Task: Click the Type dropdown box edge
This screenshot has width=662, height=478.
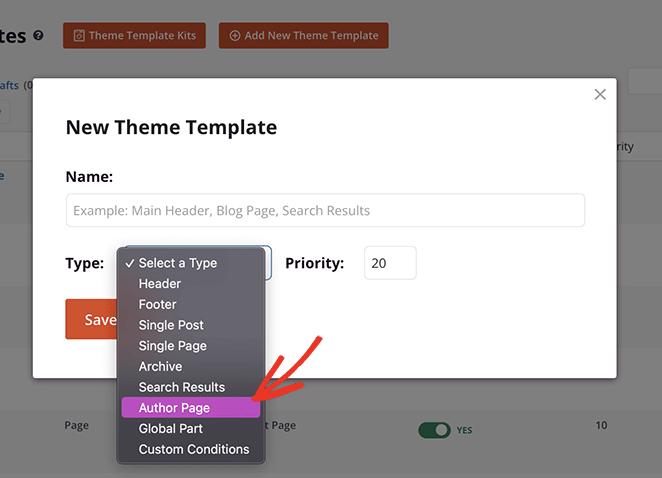Action: click(269, 263)
